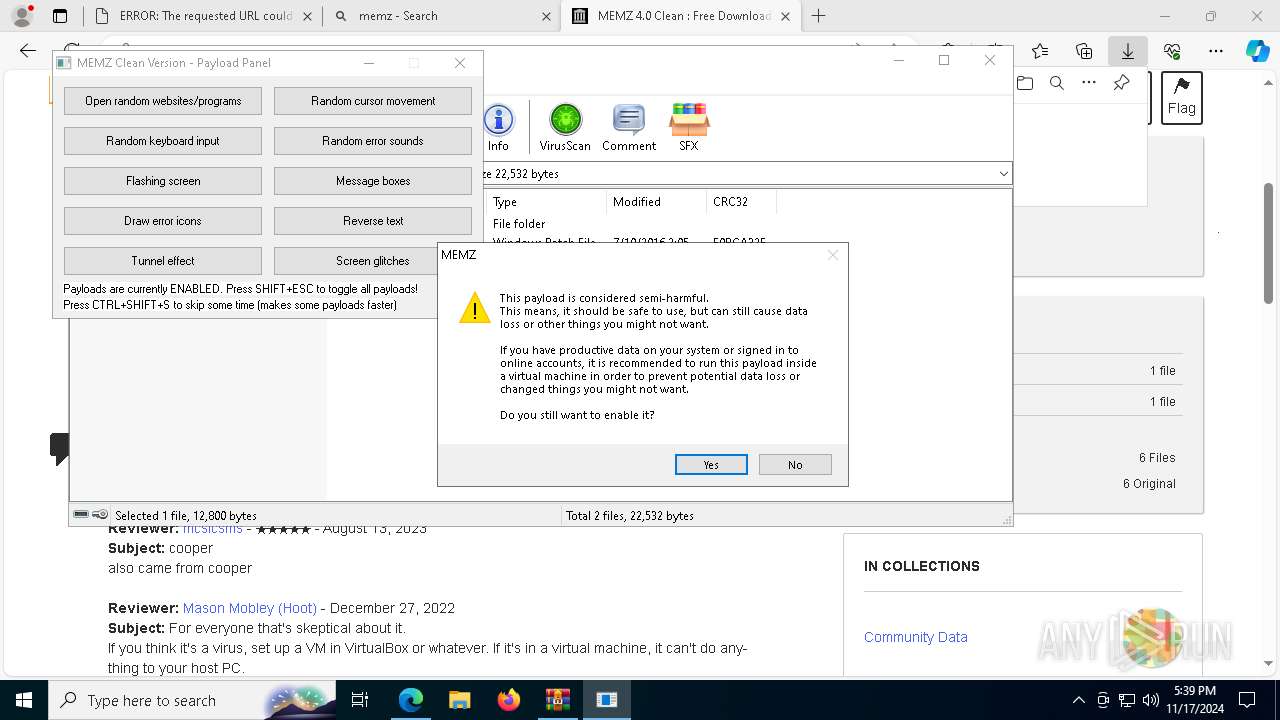This screenshot has width=1280, height=720.
Task: Toggle Random cursor movement payload
Action: pos(373,101)
